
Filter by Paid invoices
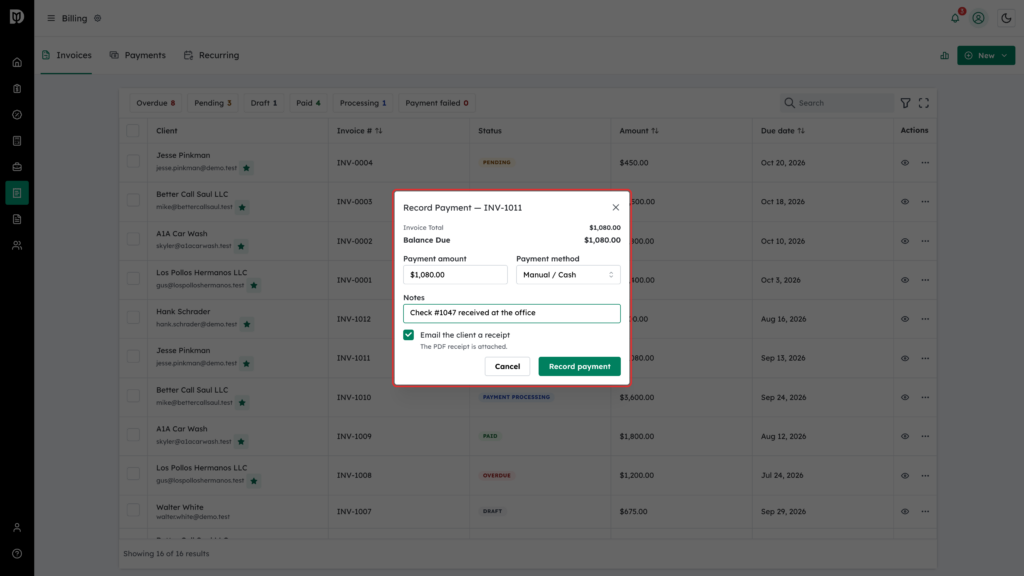point(308,103)
